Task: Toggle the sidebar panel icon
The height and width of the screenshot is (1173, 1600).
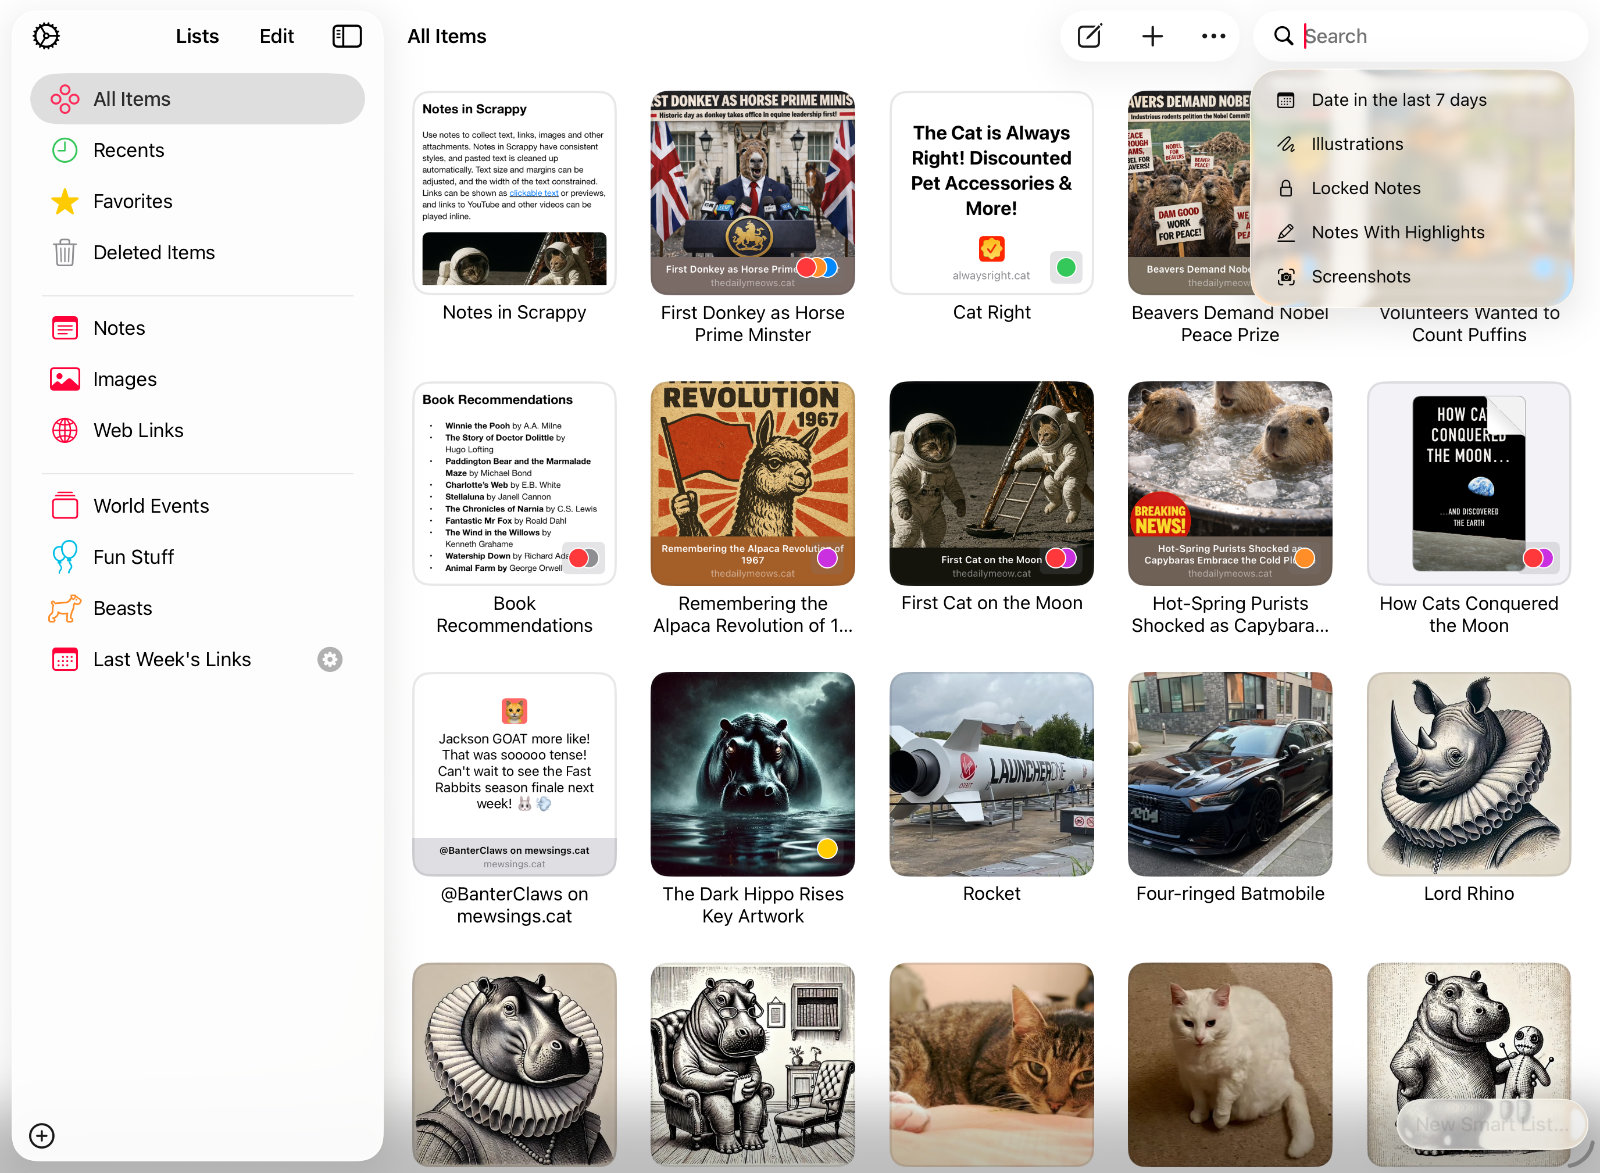Action: pos(346,35)
